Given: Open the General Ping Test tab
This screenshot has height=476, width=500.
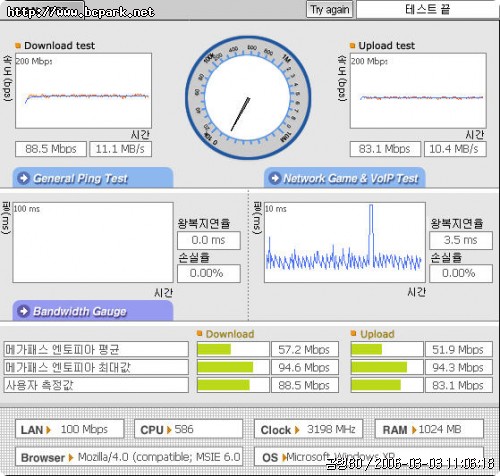Looking at the screenshot, I should (93, 178).
